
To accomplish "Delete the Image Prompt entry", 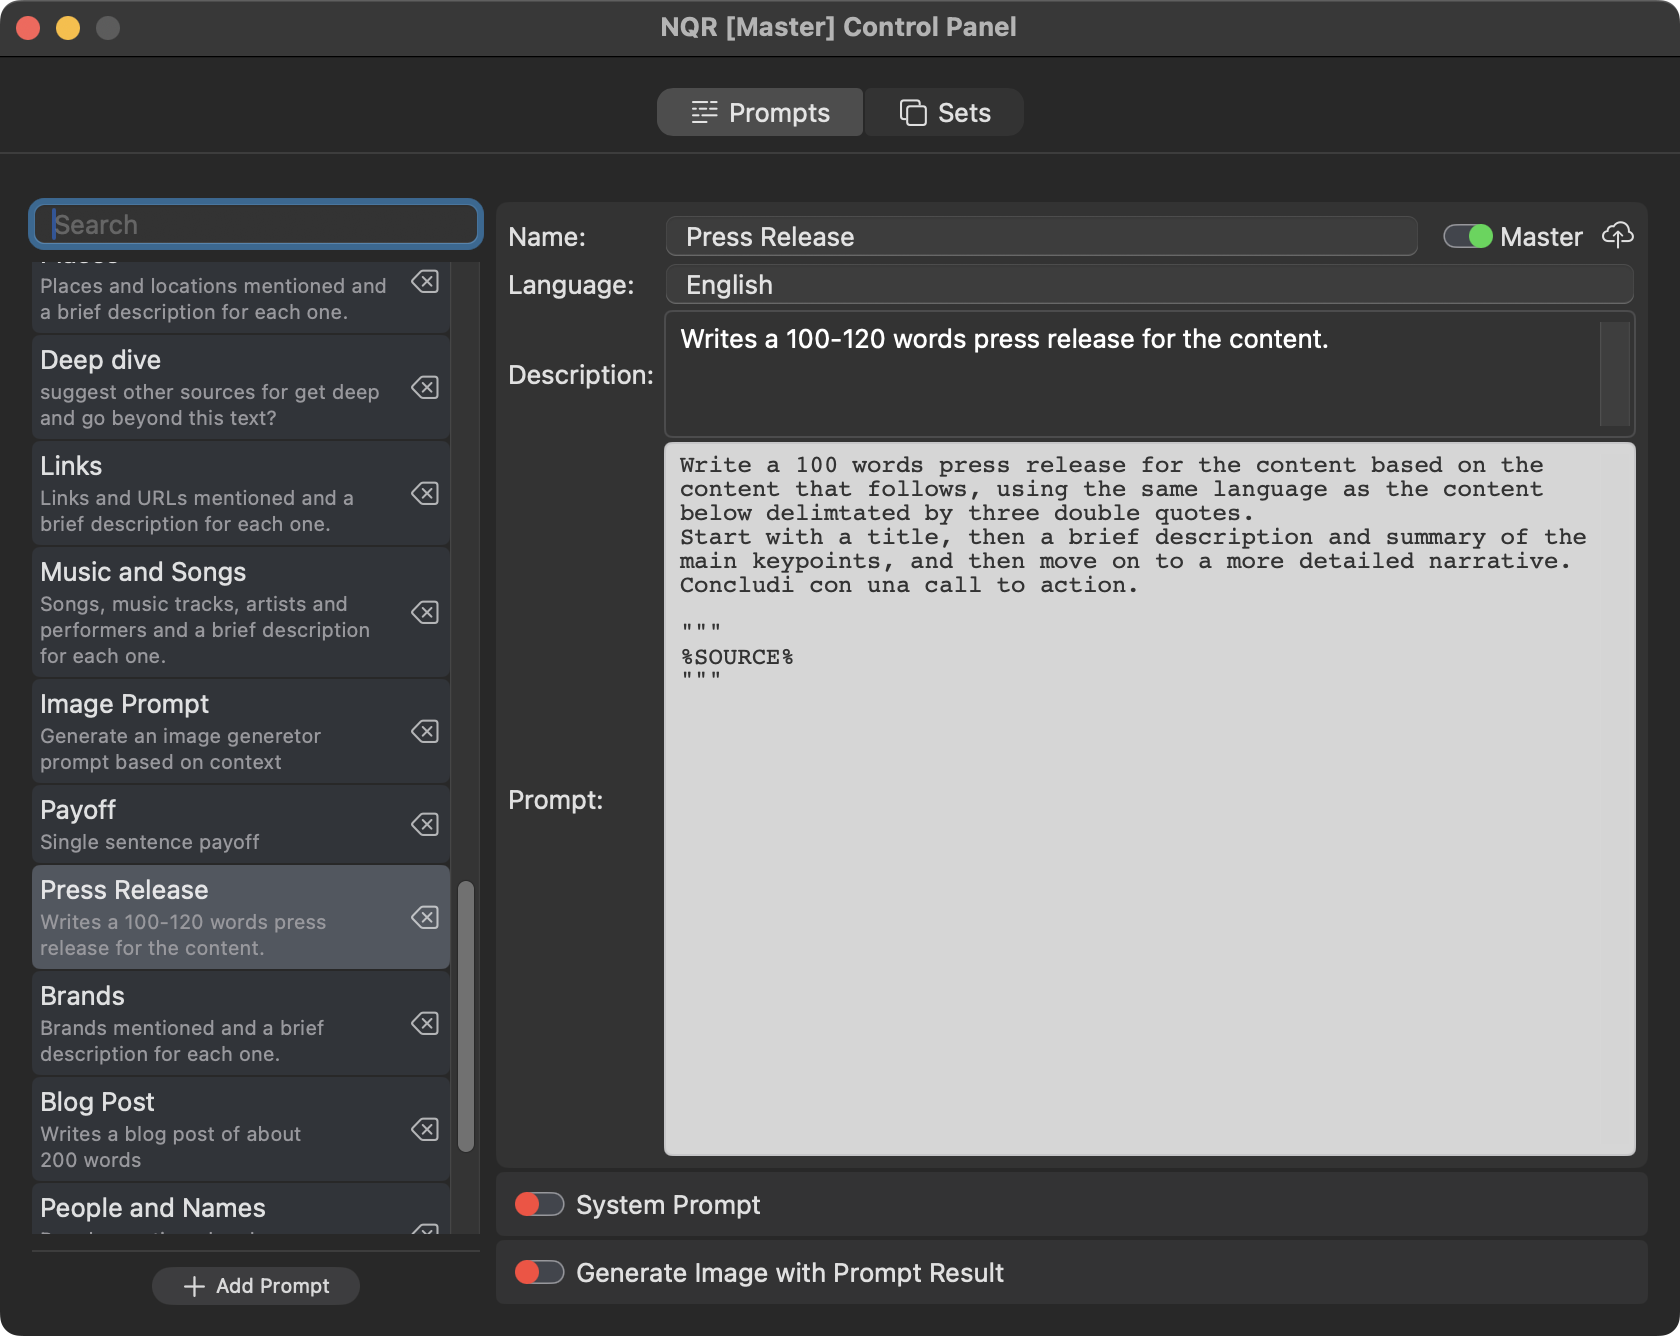I will (x=425, y=732).
